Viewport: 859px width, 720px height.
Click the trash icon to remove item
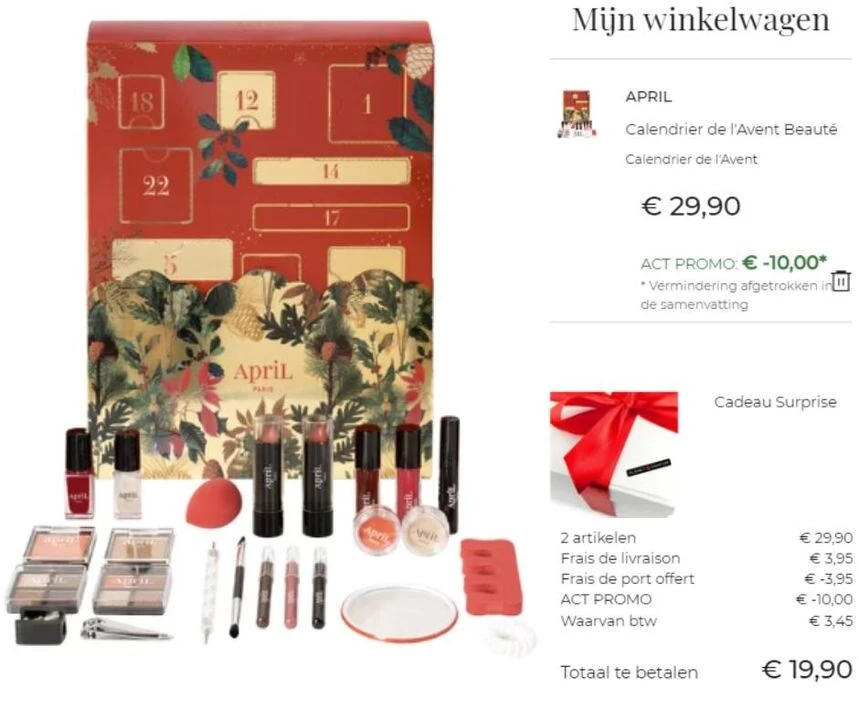pyautogui.click(x=841, y=281)
